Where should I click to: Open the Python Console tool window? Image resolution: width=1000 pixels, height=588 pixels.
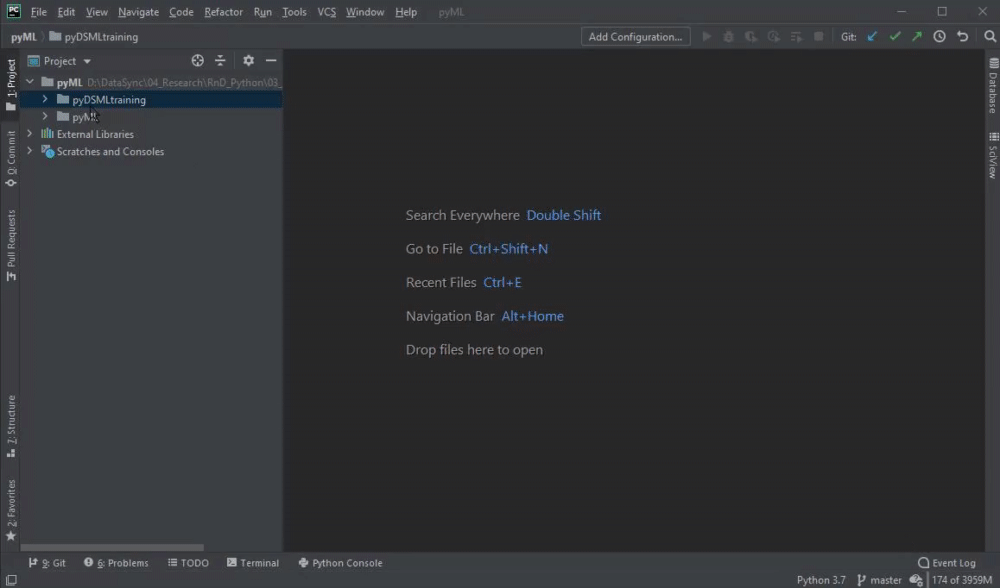tap(341, 562)
